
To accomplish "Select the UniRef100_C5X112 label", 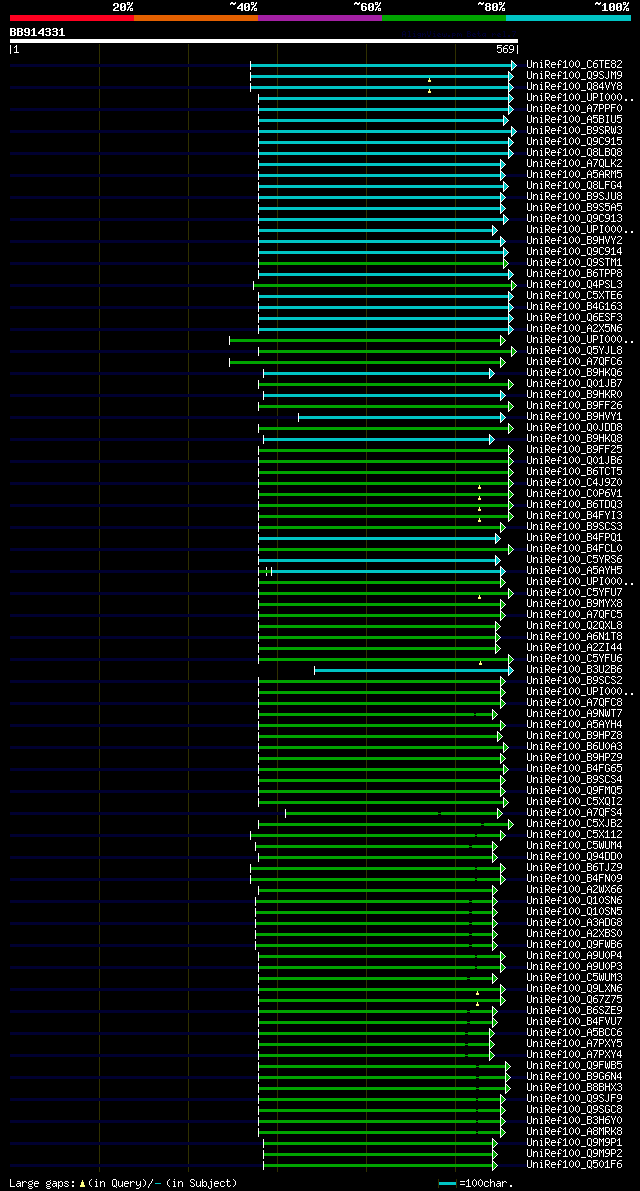I will click(574, 835).
